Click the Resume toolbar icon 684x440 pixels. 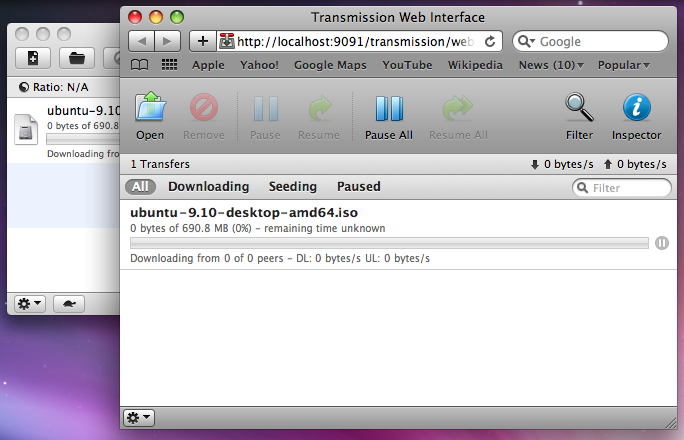point(319,108)
